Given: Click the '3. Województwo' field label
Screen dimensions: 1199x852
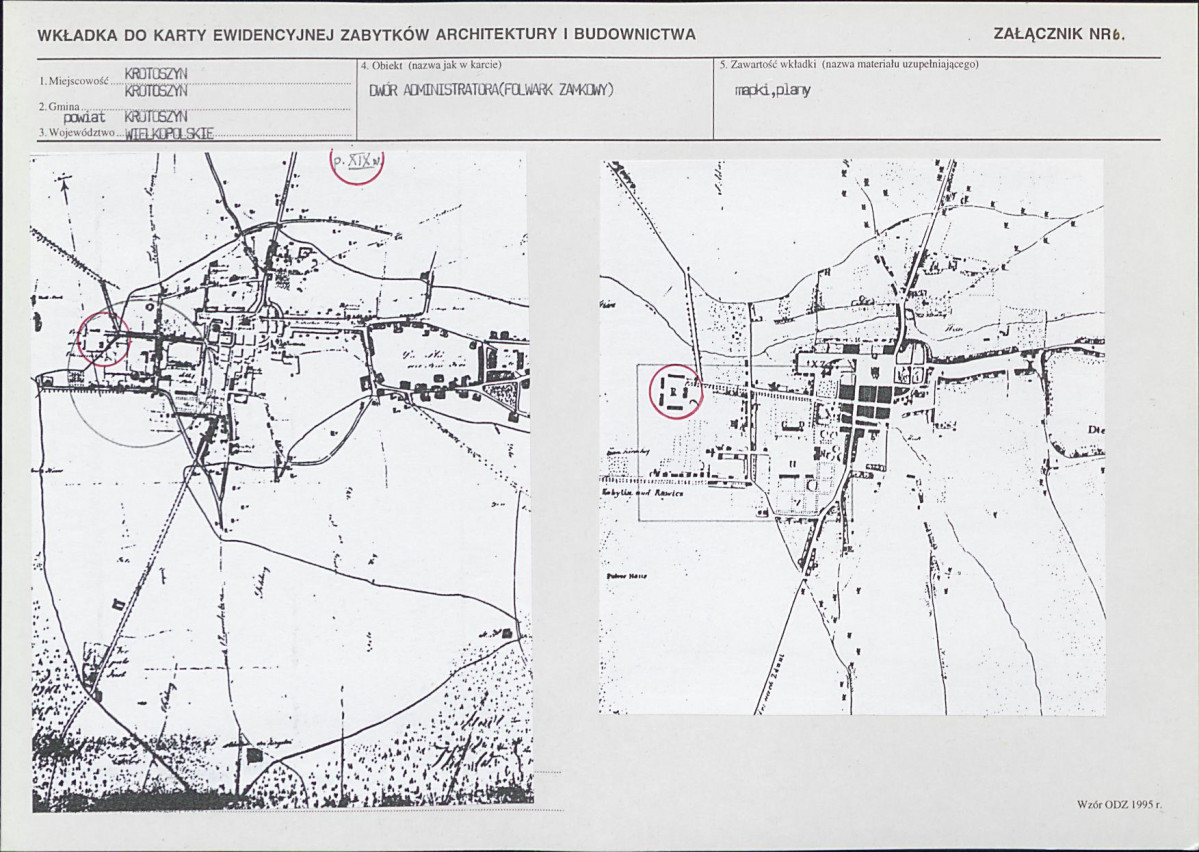Looking at the screenshot, I should (76, 132).
